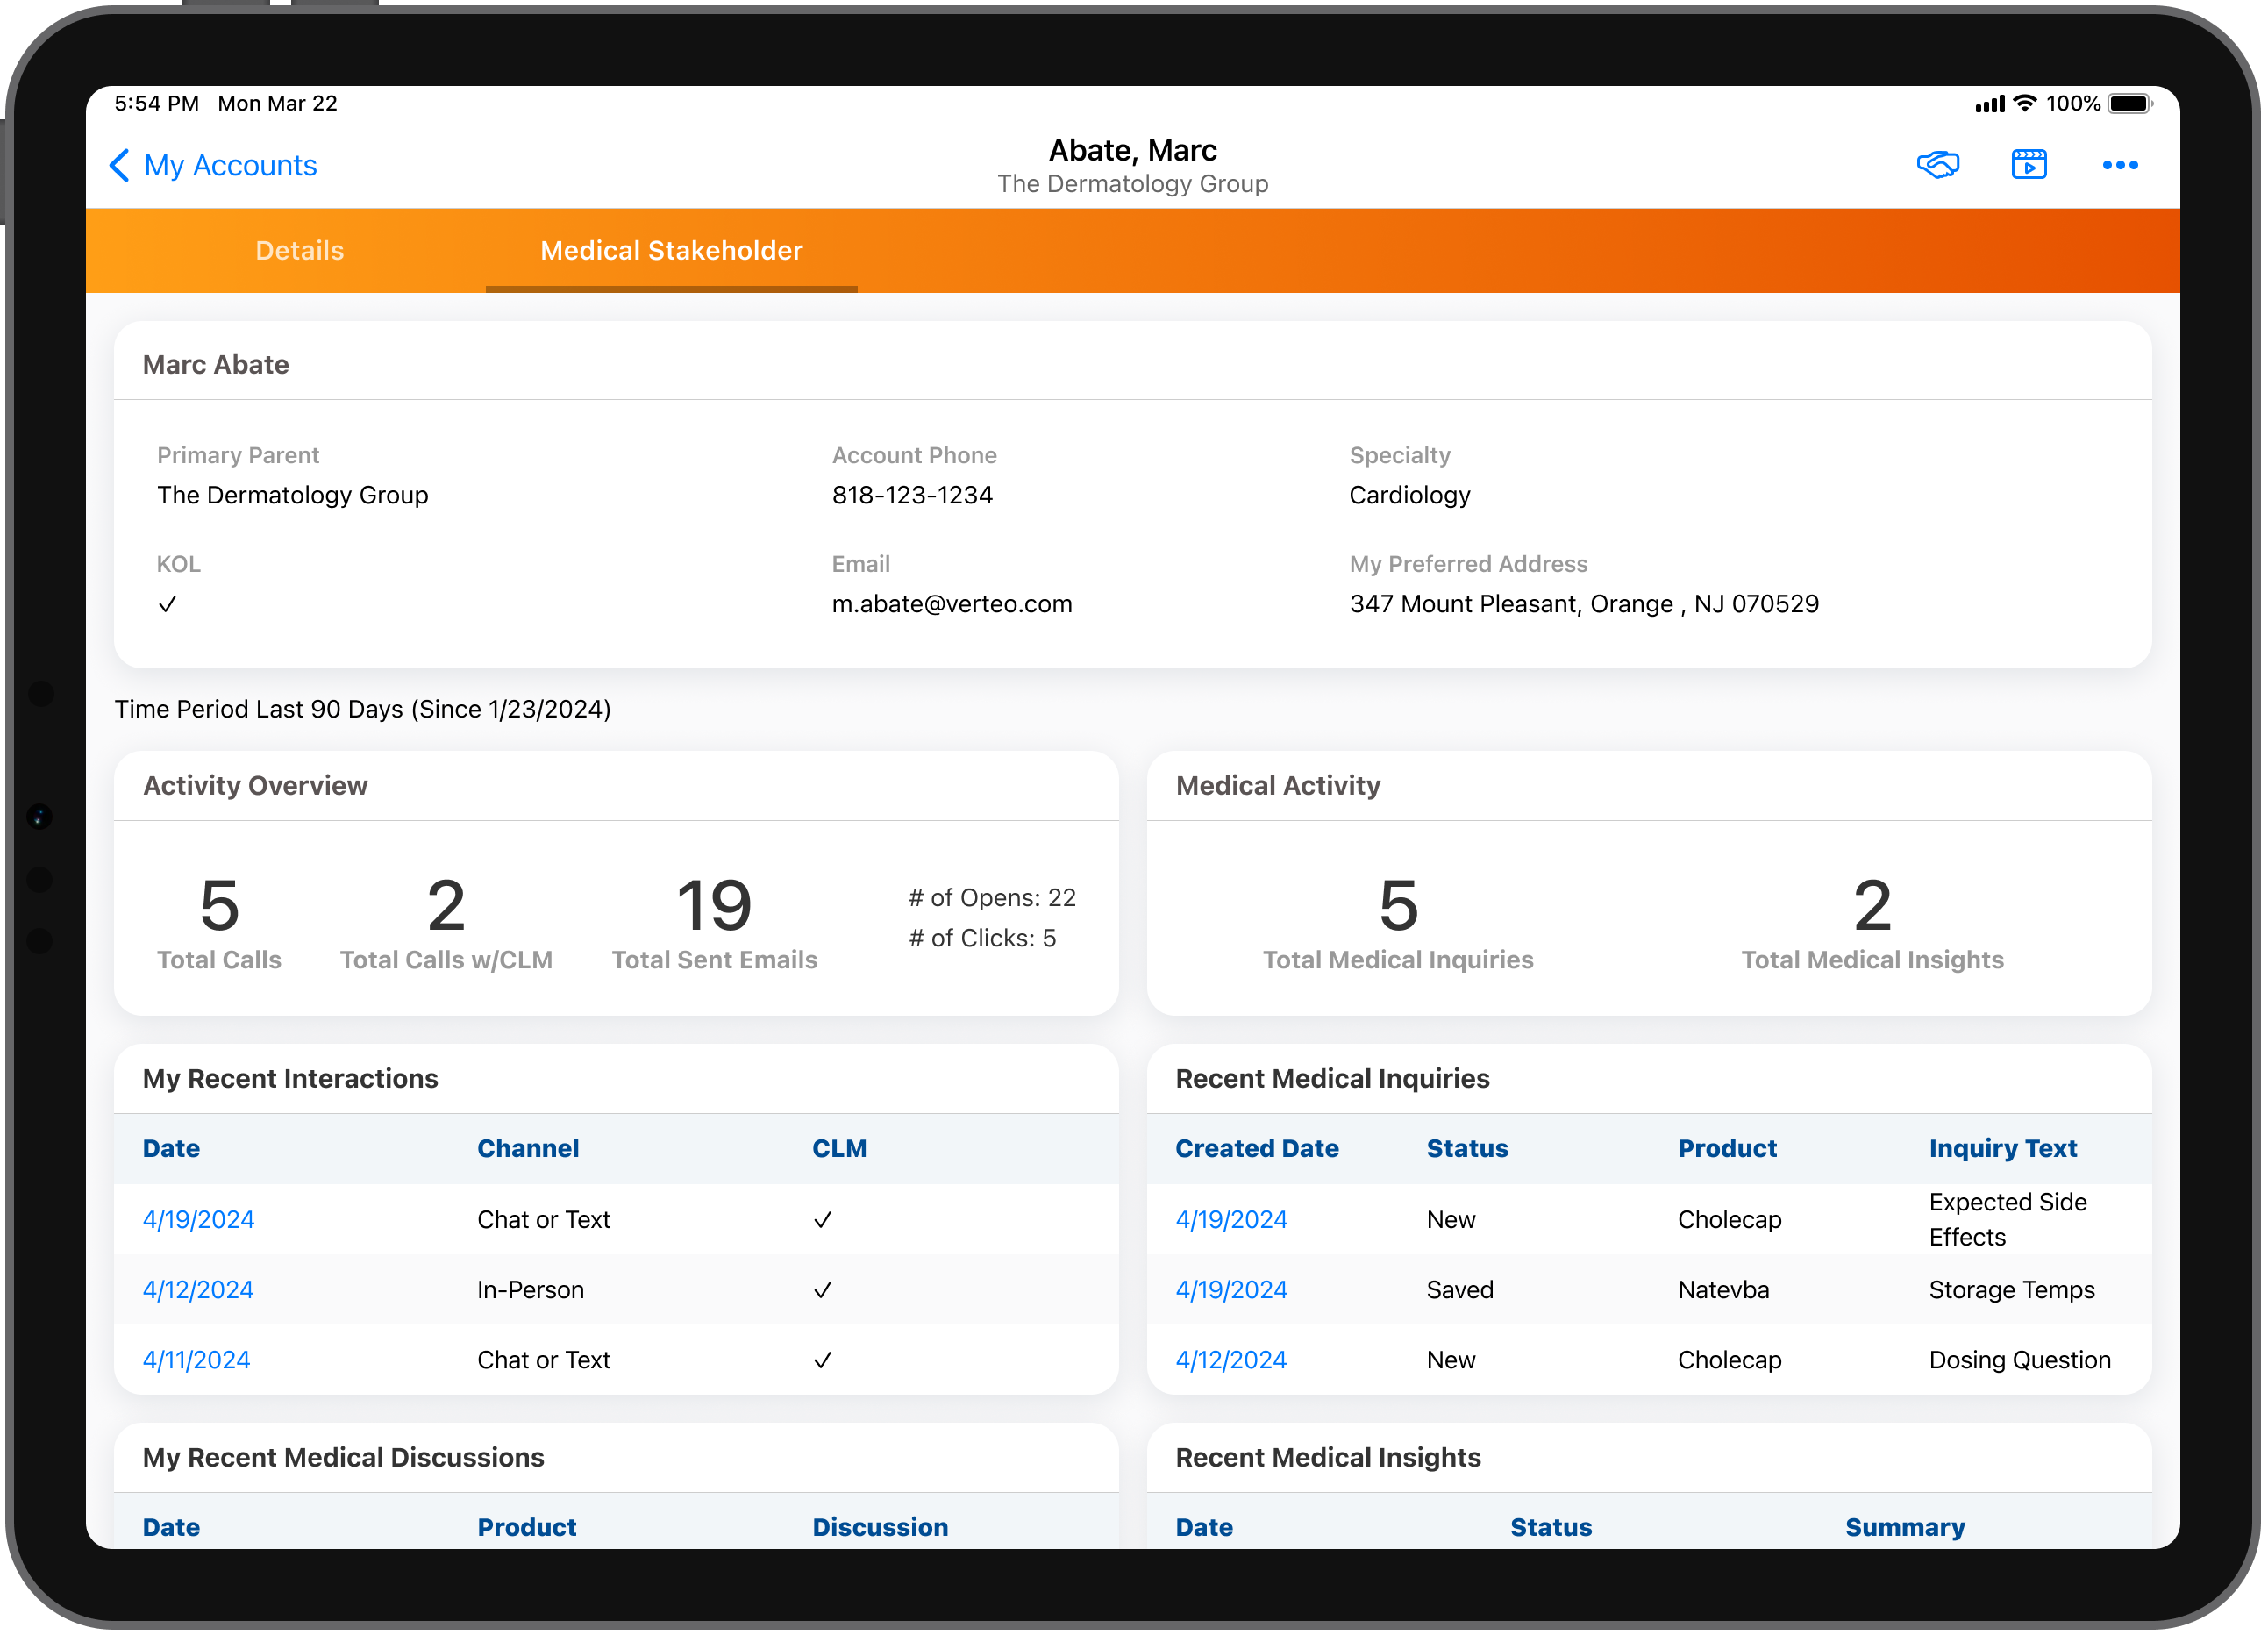Viewport: 2268px width, 1635px height.
Task: Open the more options ellipsis menu
Action: pyautogui.click(x=2121, y=165)
